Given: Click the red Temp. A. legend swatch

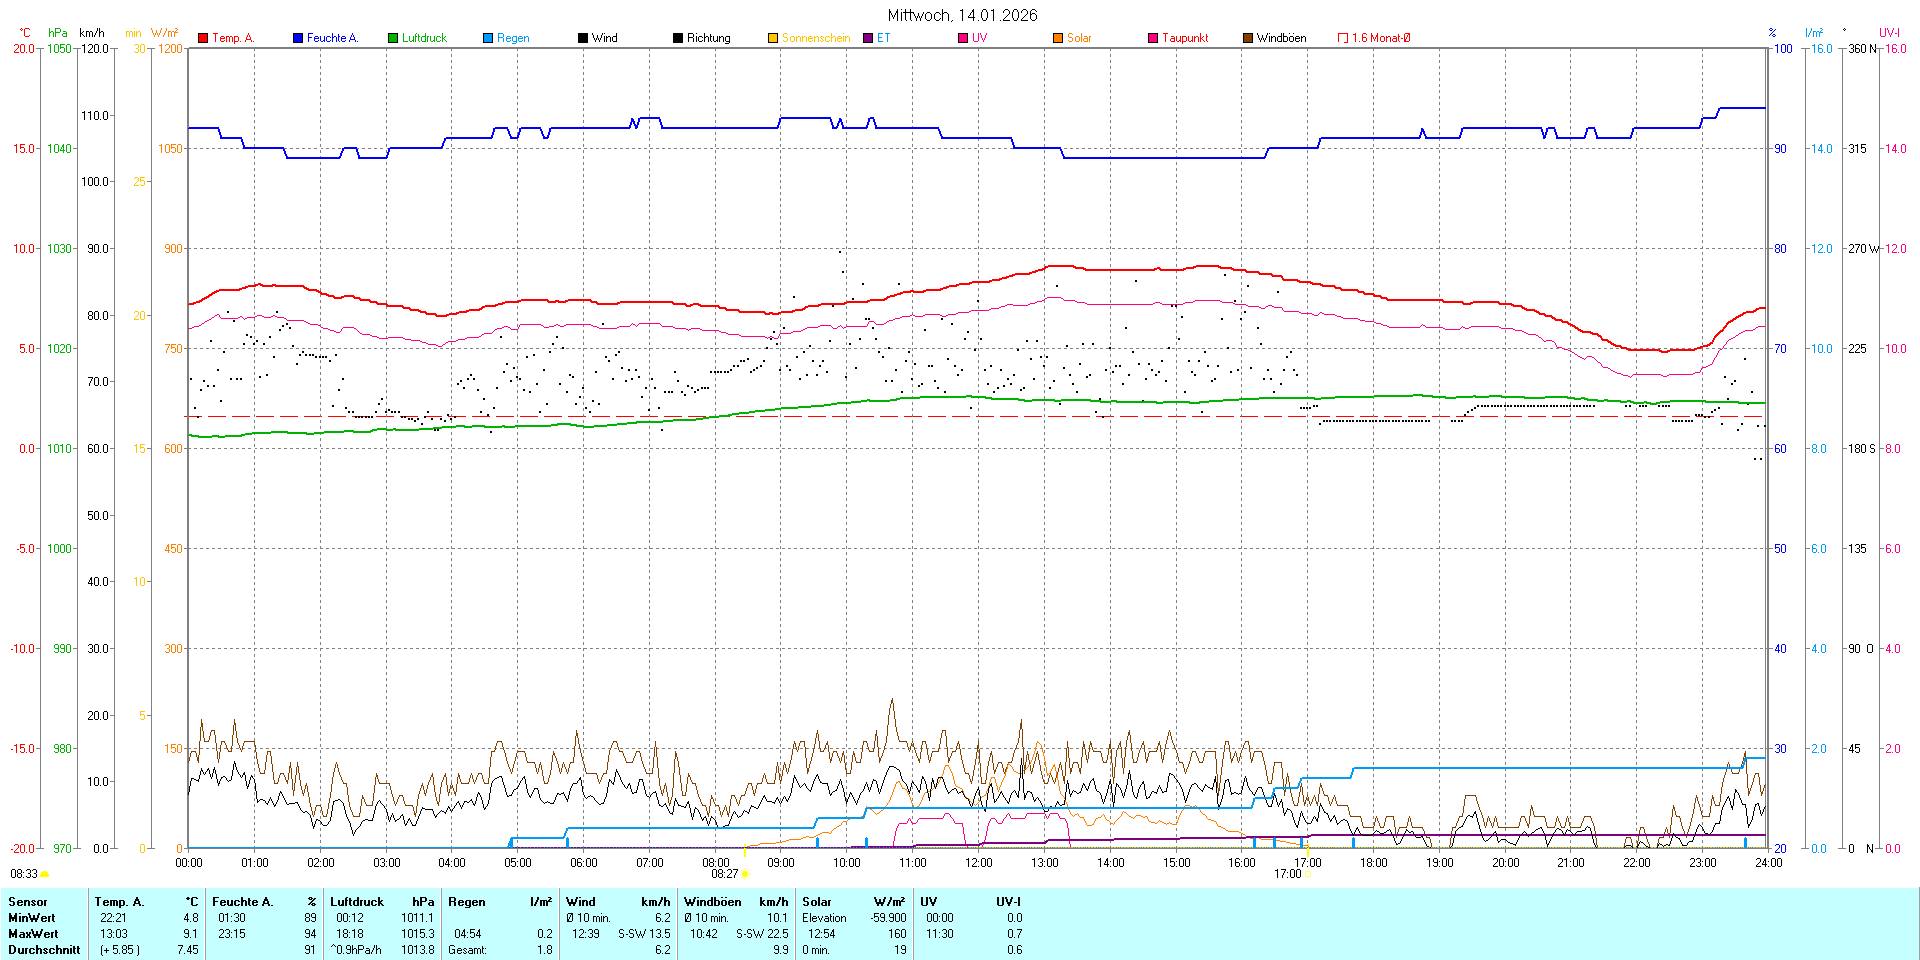Looking at the screenshot, I should [x=203, y=38].
